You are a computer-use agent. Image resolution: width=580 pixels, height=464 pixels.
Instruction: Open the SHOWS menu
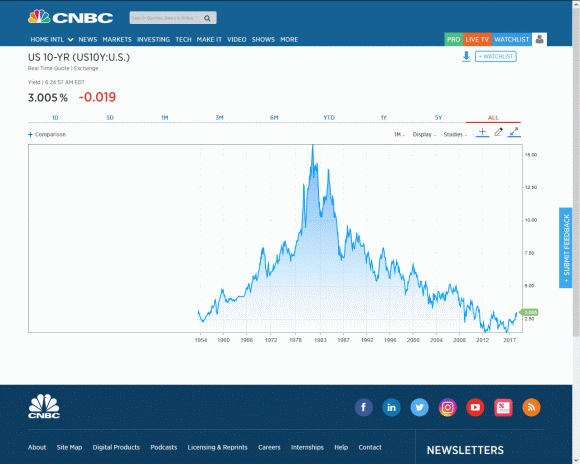pyautogui.click(x=263, y=40)
